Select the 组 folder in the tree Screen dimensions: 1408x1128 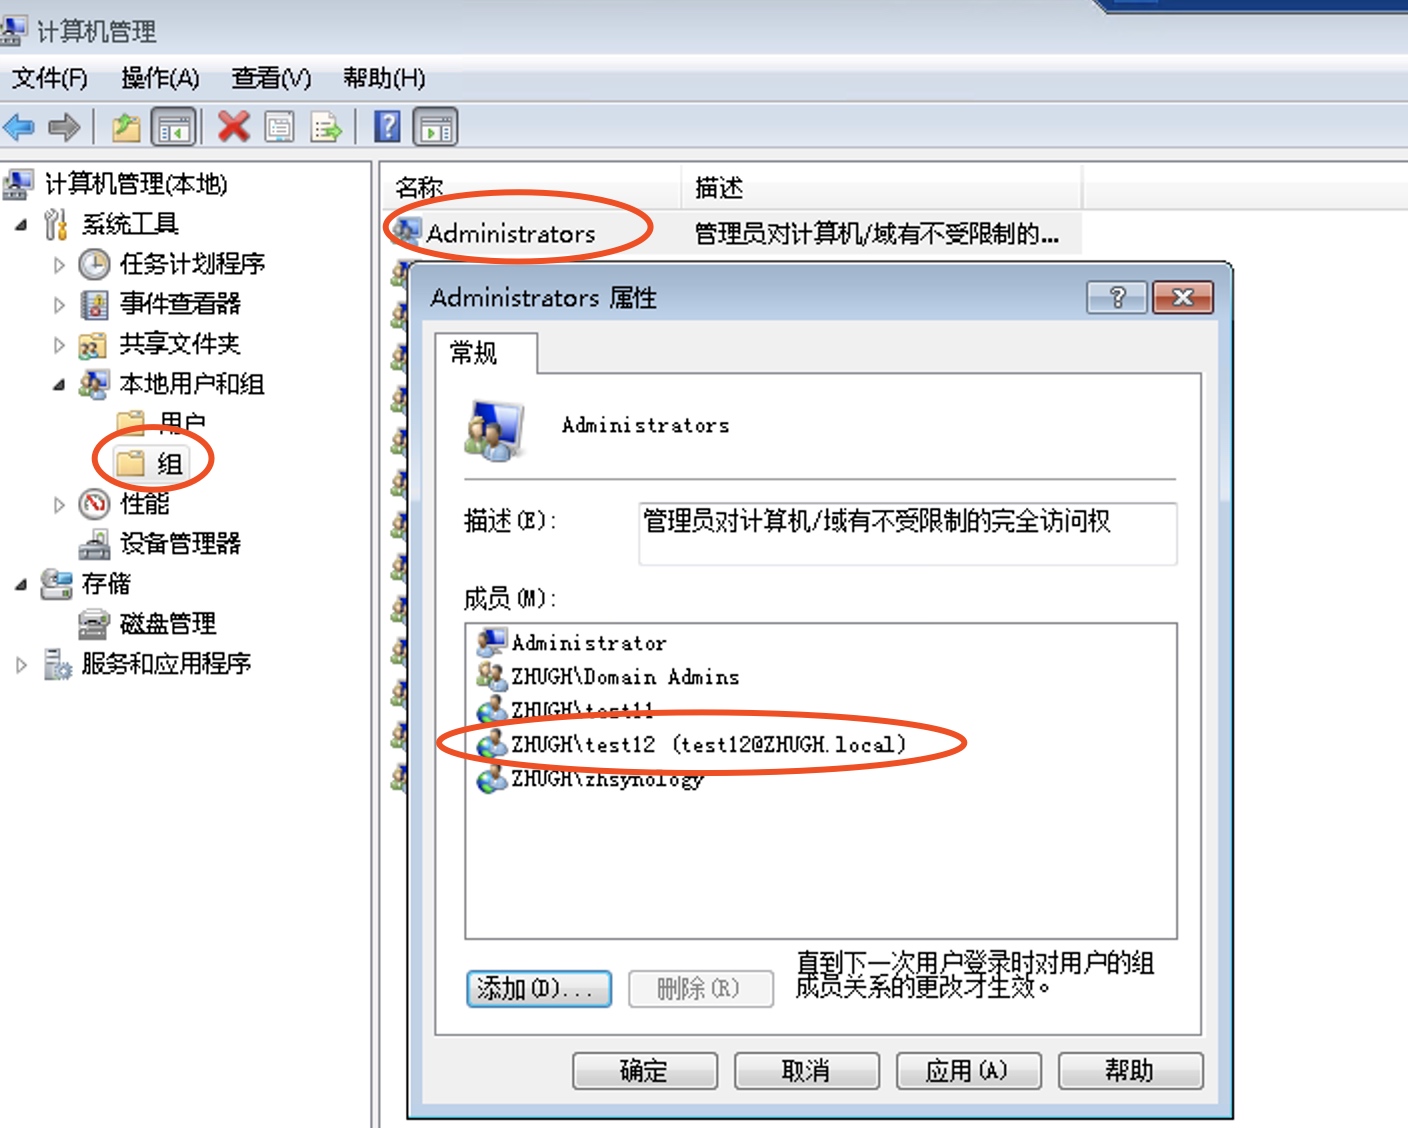[170, 464]
